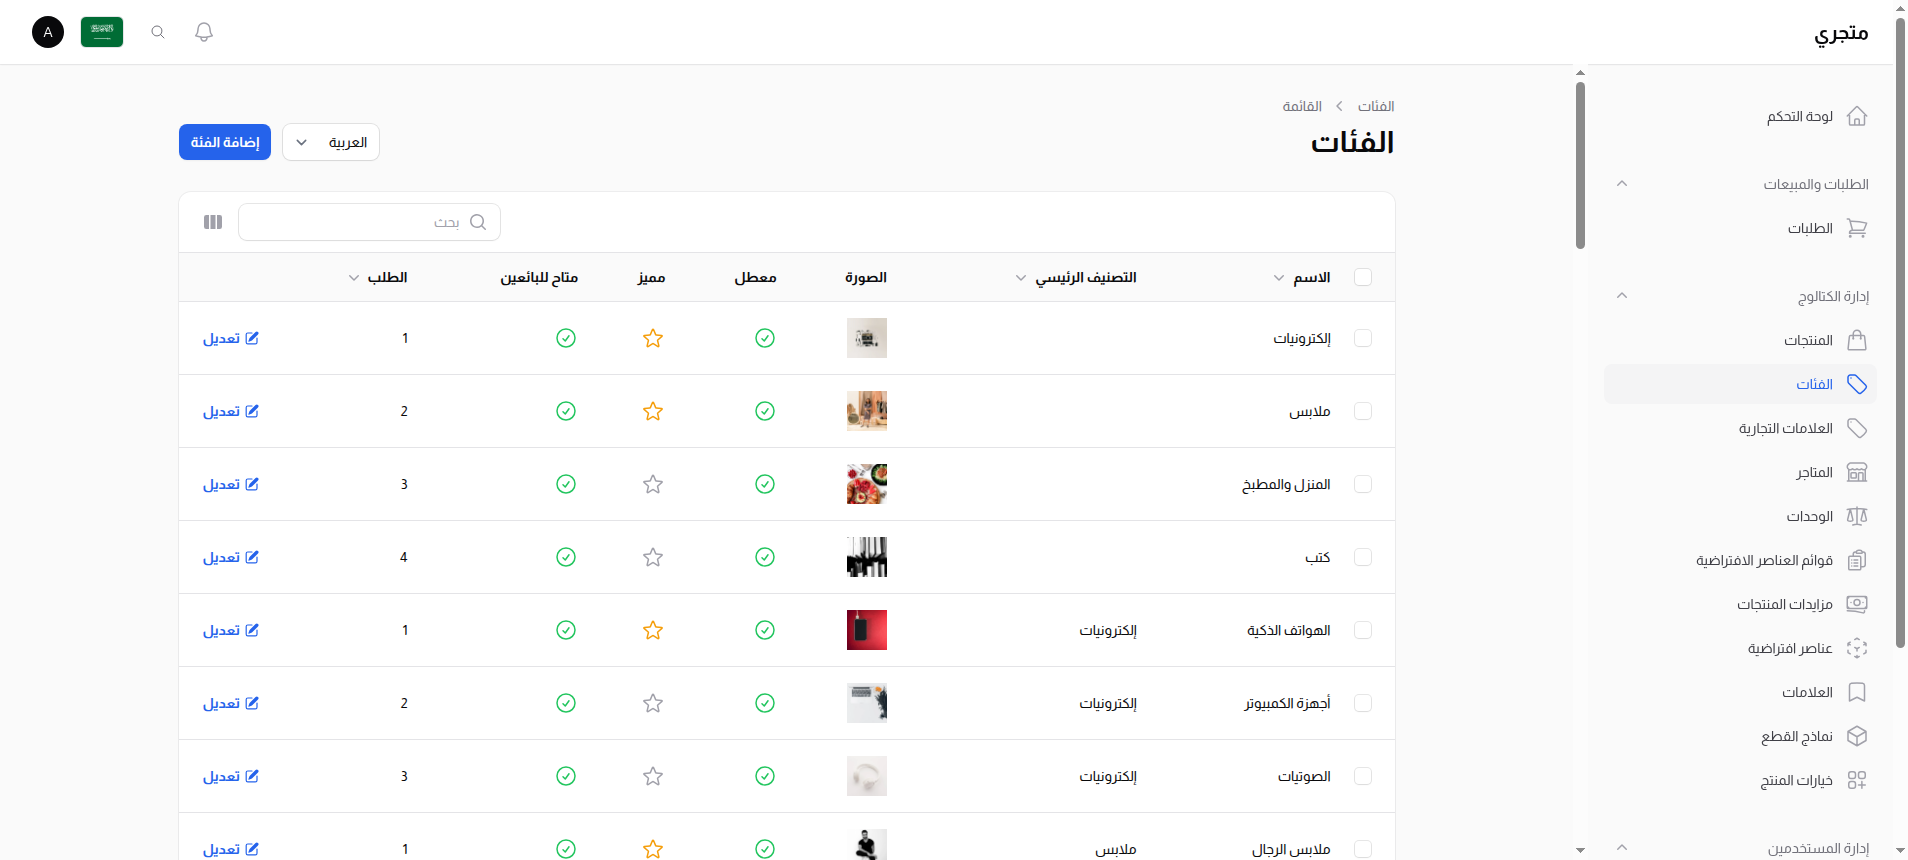Image resolution: width=1908 pixels, height=860 pixels.
Task: Click the tags bookmark icon in sidebar
Action: [1857, 692]
